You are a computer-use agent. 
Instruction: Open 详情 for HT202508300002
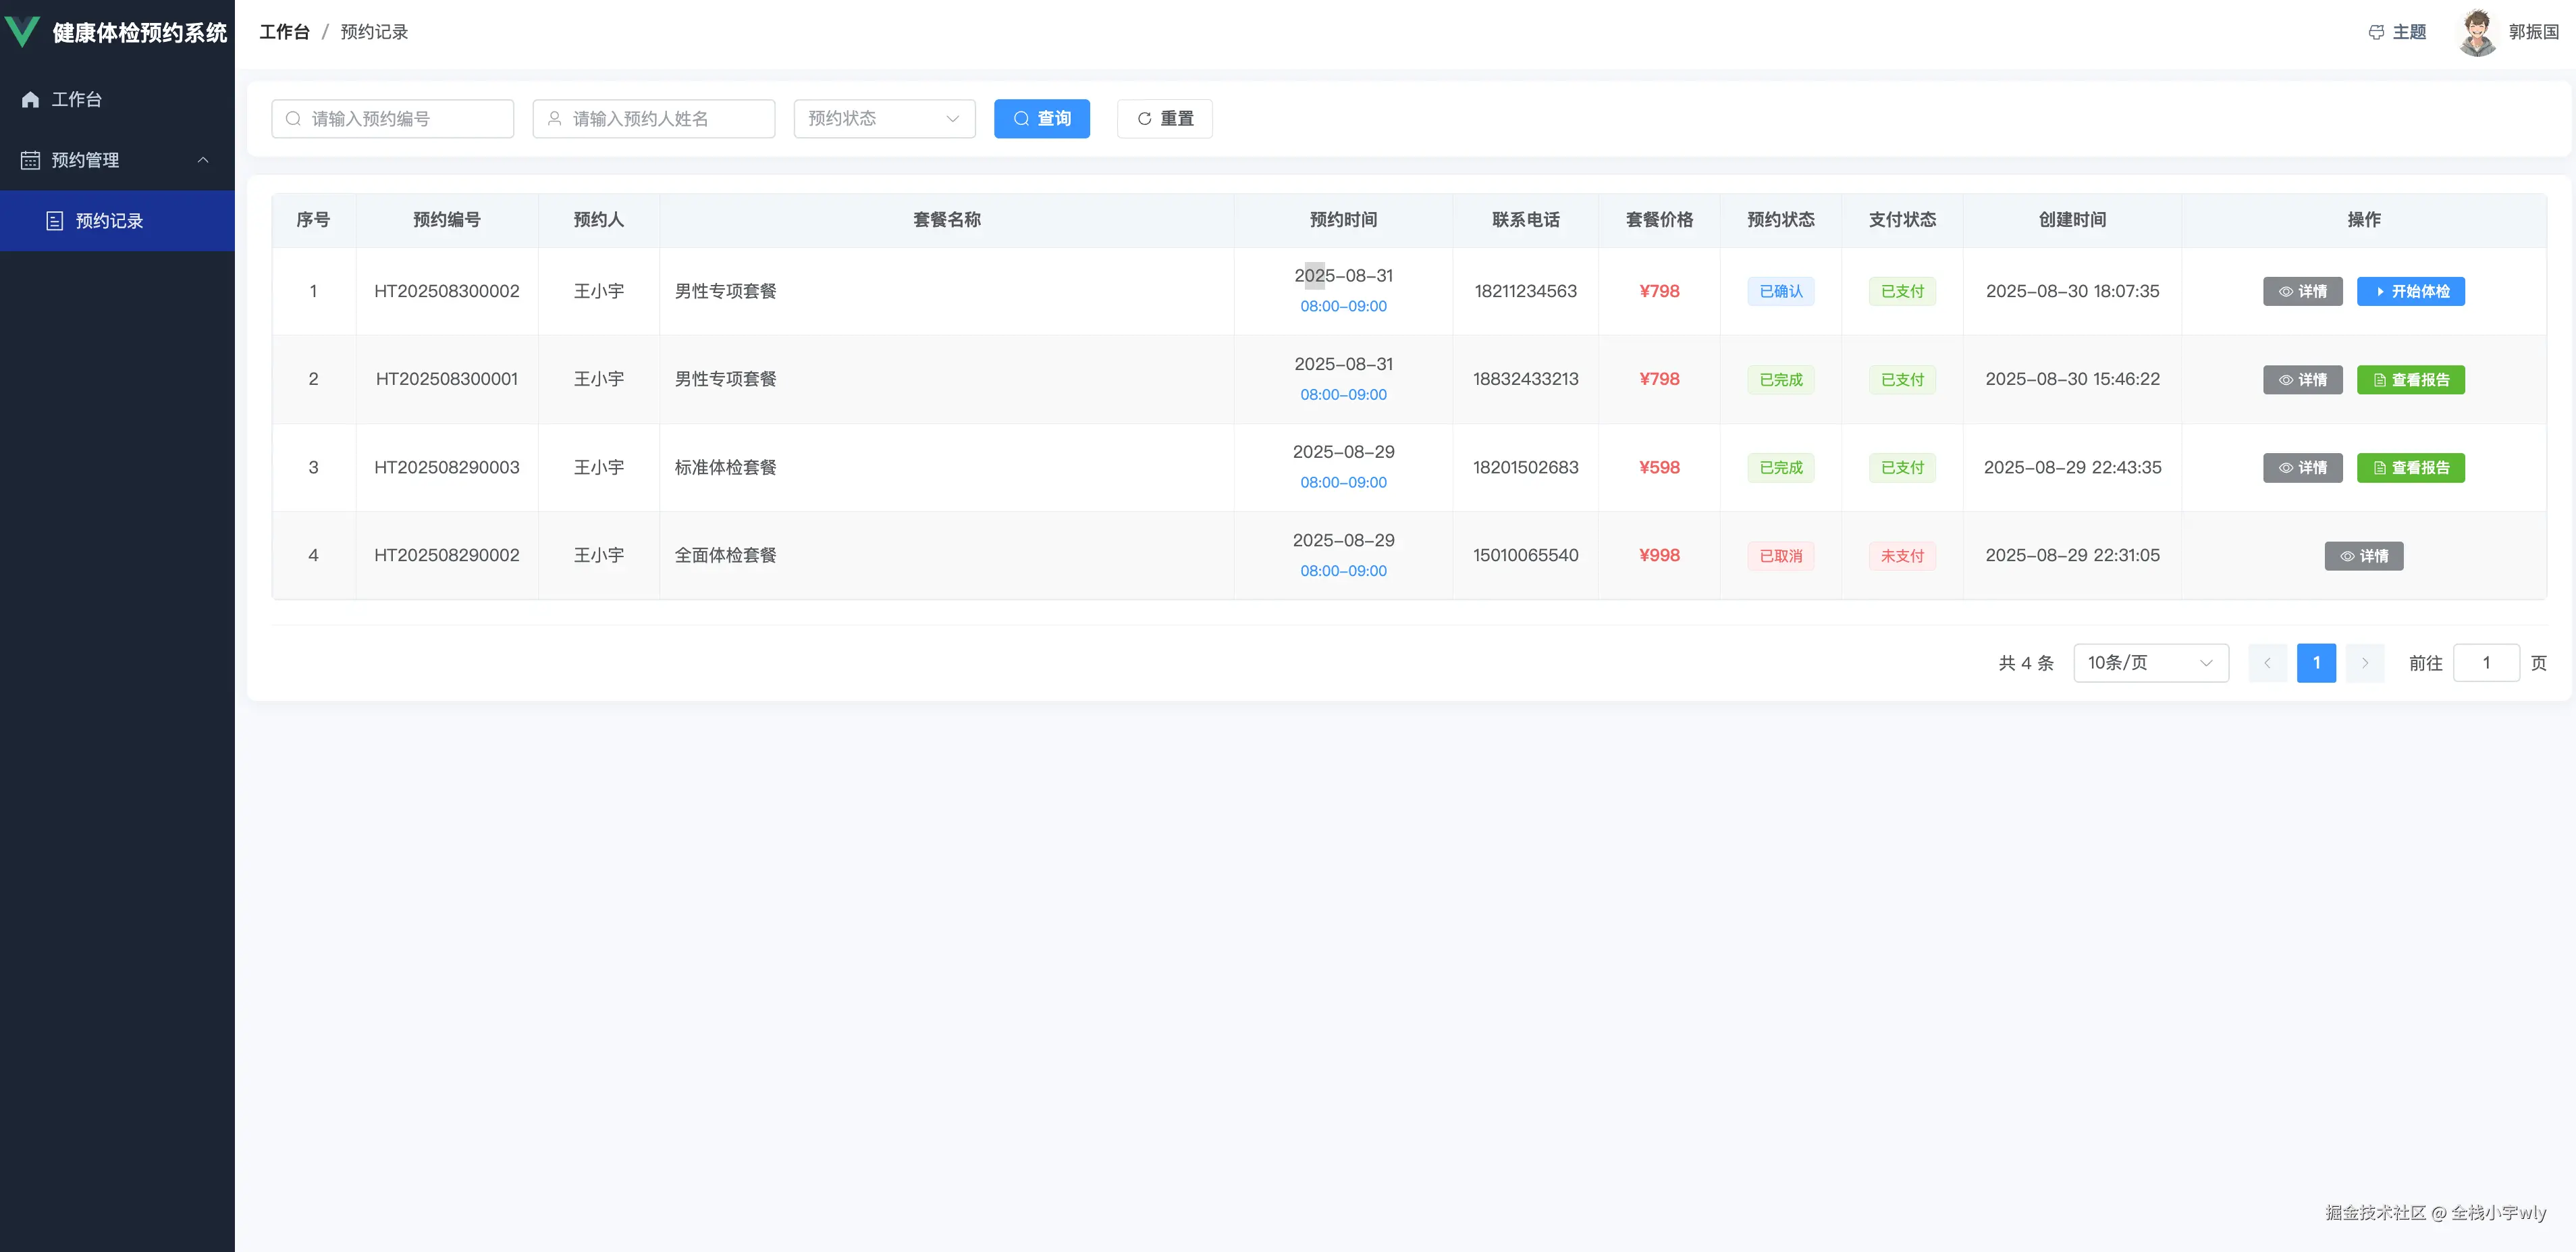2302,291
